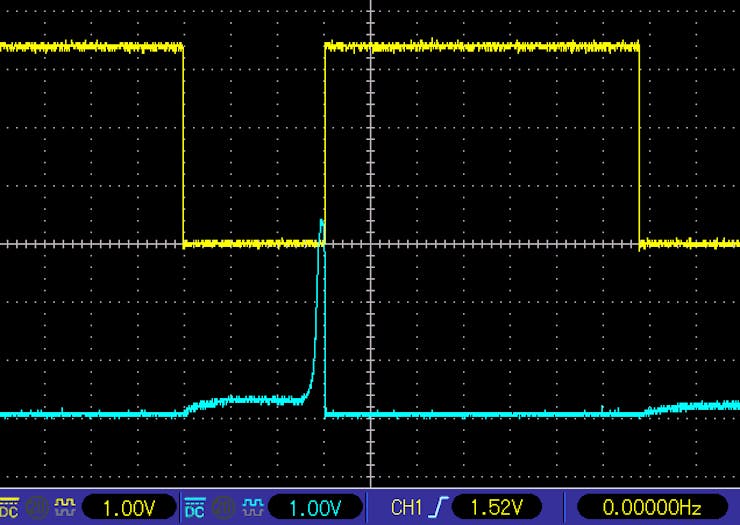Click the yellow channel square-wave icon
The image size is (740, 525).
point(65,508)
